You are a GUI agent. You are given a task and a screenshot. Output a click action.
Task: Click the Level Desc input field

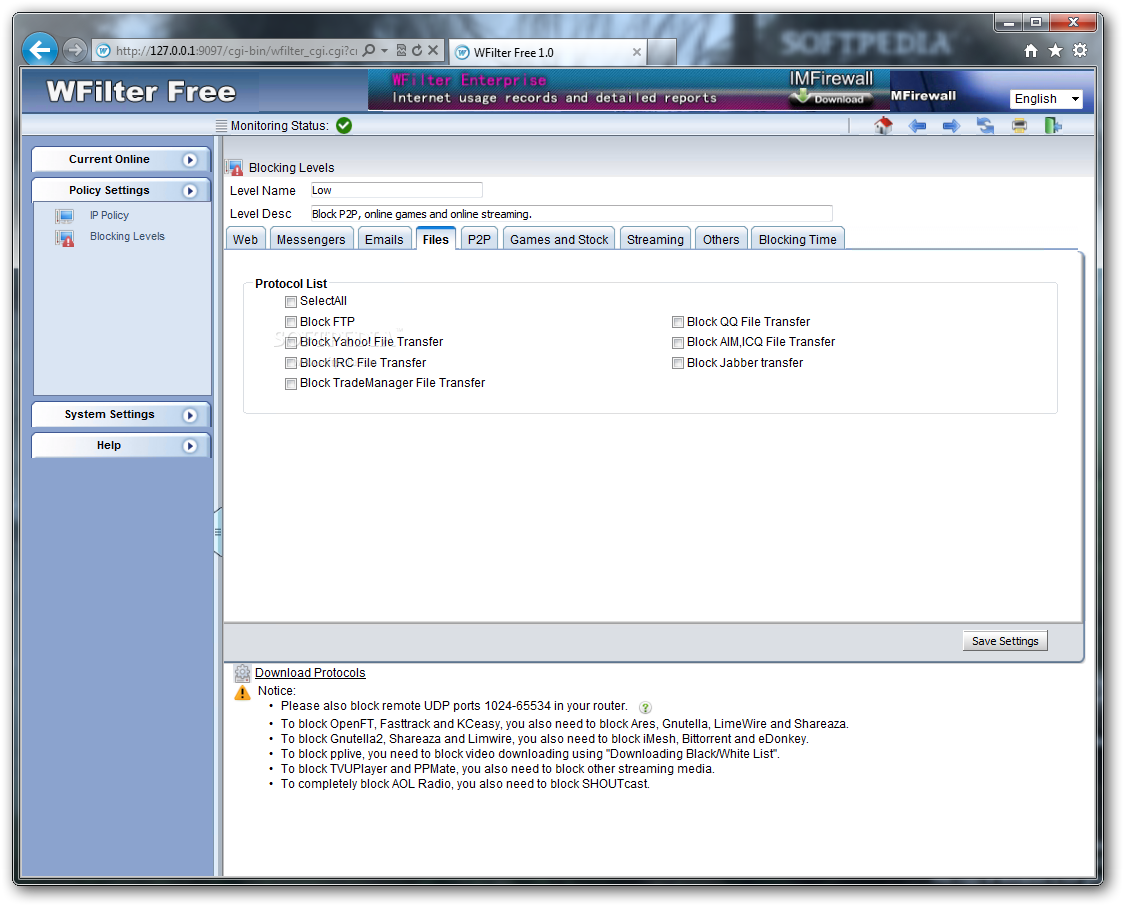[571, 214]
